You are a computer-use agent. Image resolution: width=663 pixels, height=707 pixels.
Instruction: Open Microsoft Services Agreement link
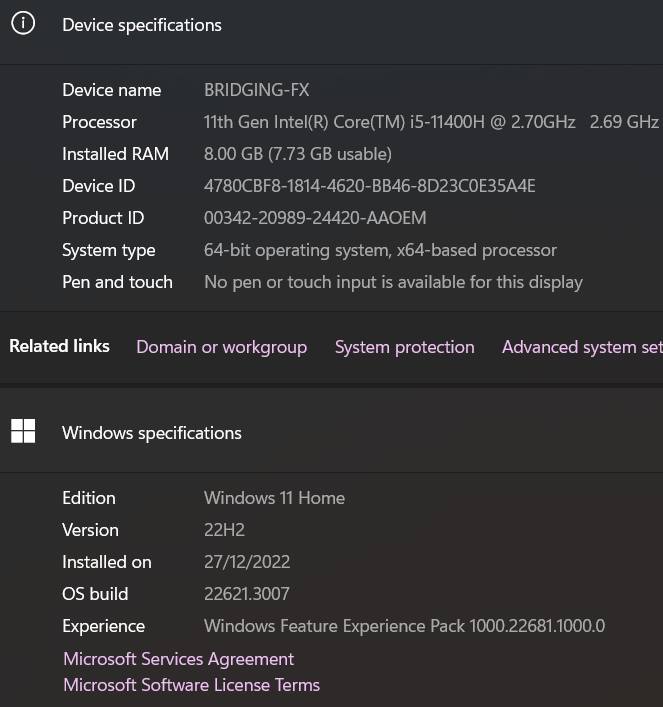click(x=179, y=659)
